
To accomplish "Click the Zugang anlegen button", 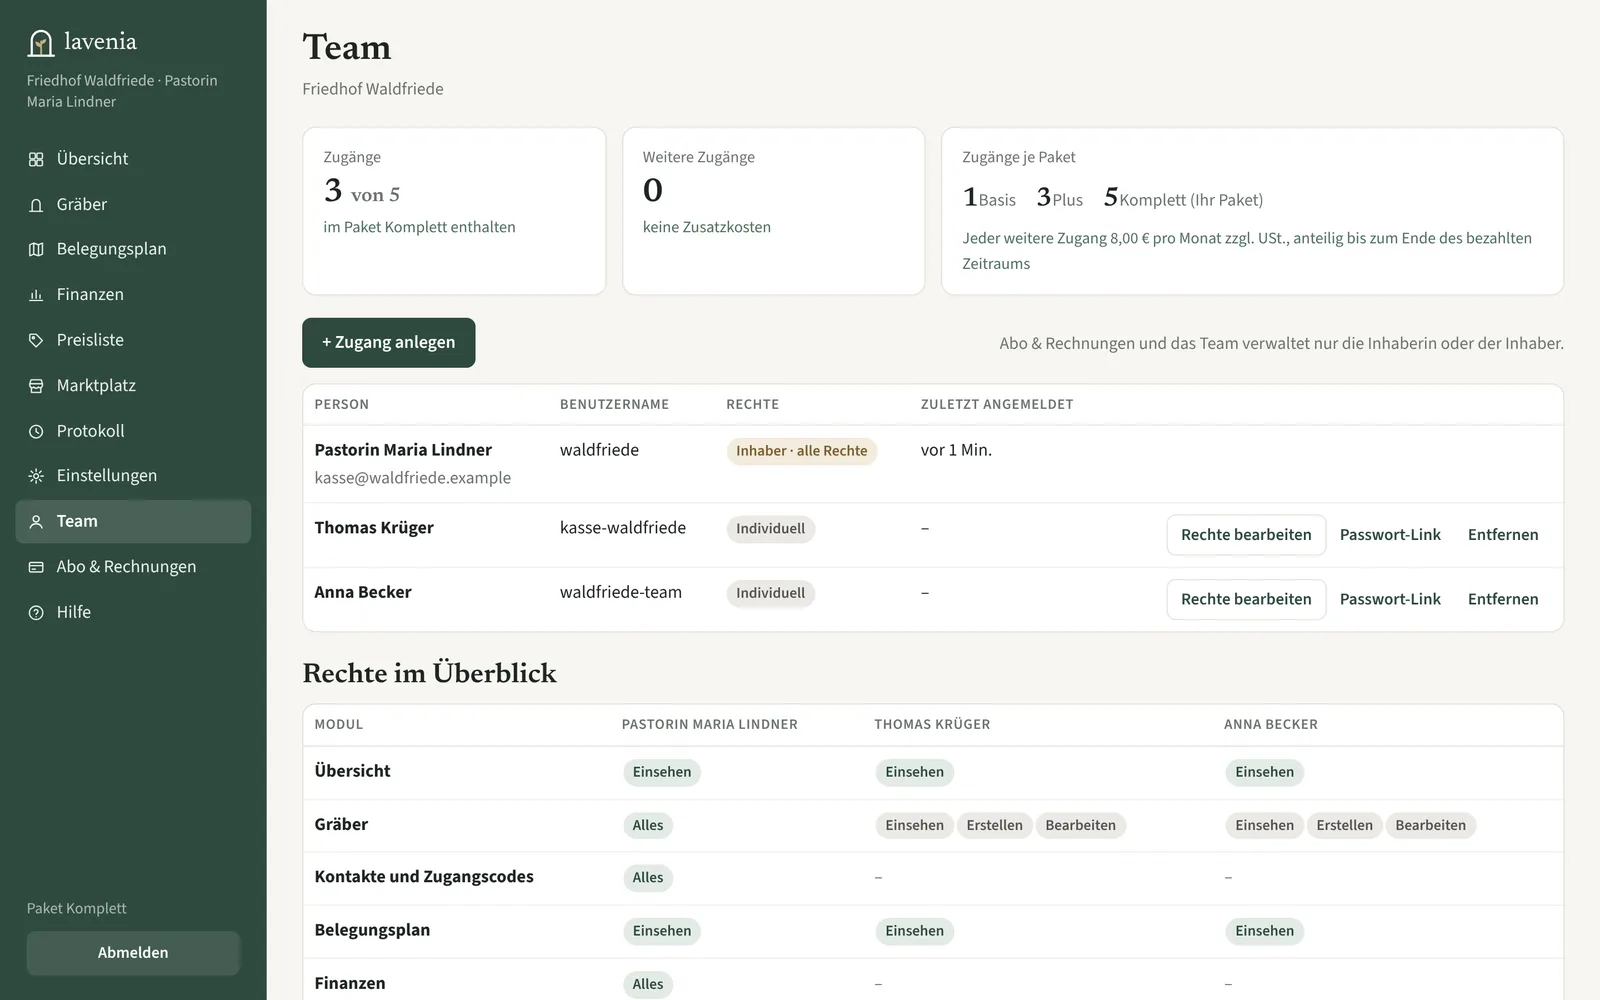I will click(389, 343).
